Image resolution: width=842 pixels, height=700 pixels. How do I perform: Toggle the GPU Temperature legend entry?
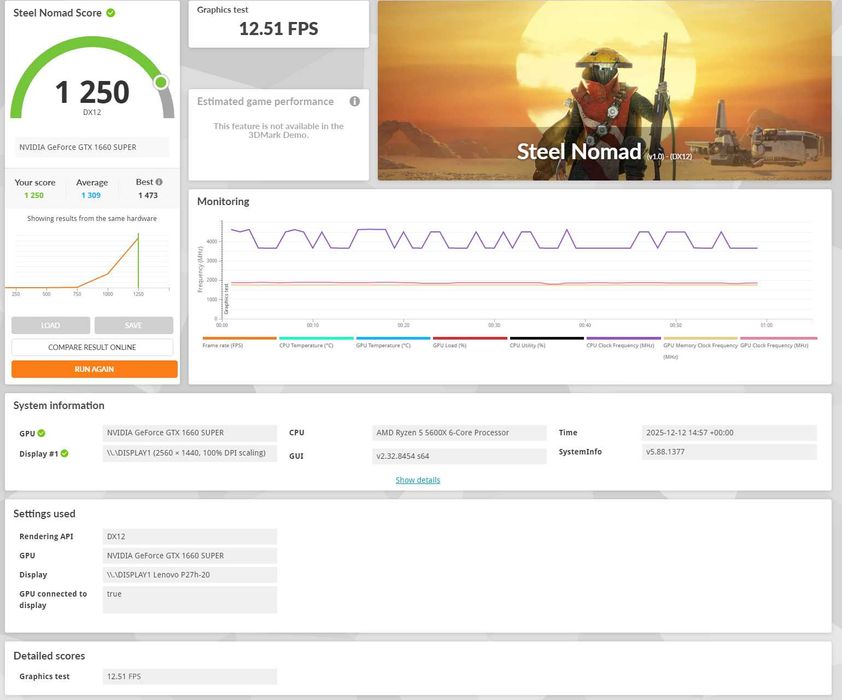[393, 342]
